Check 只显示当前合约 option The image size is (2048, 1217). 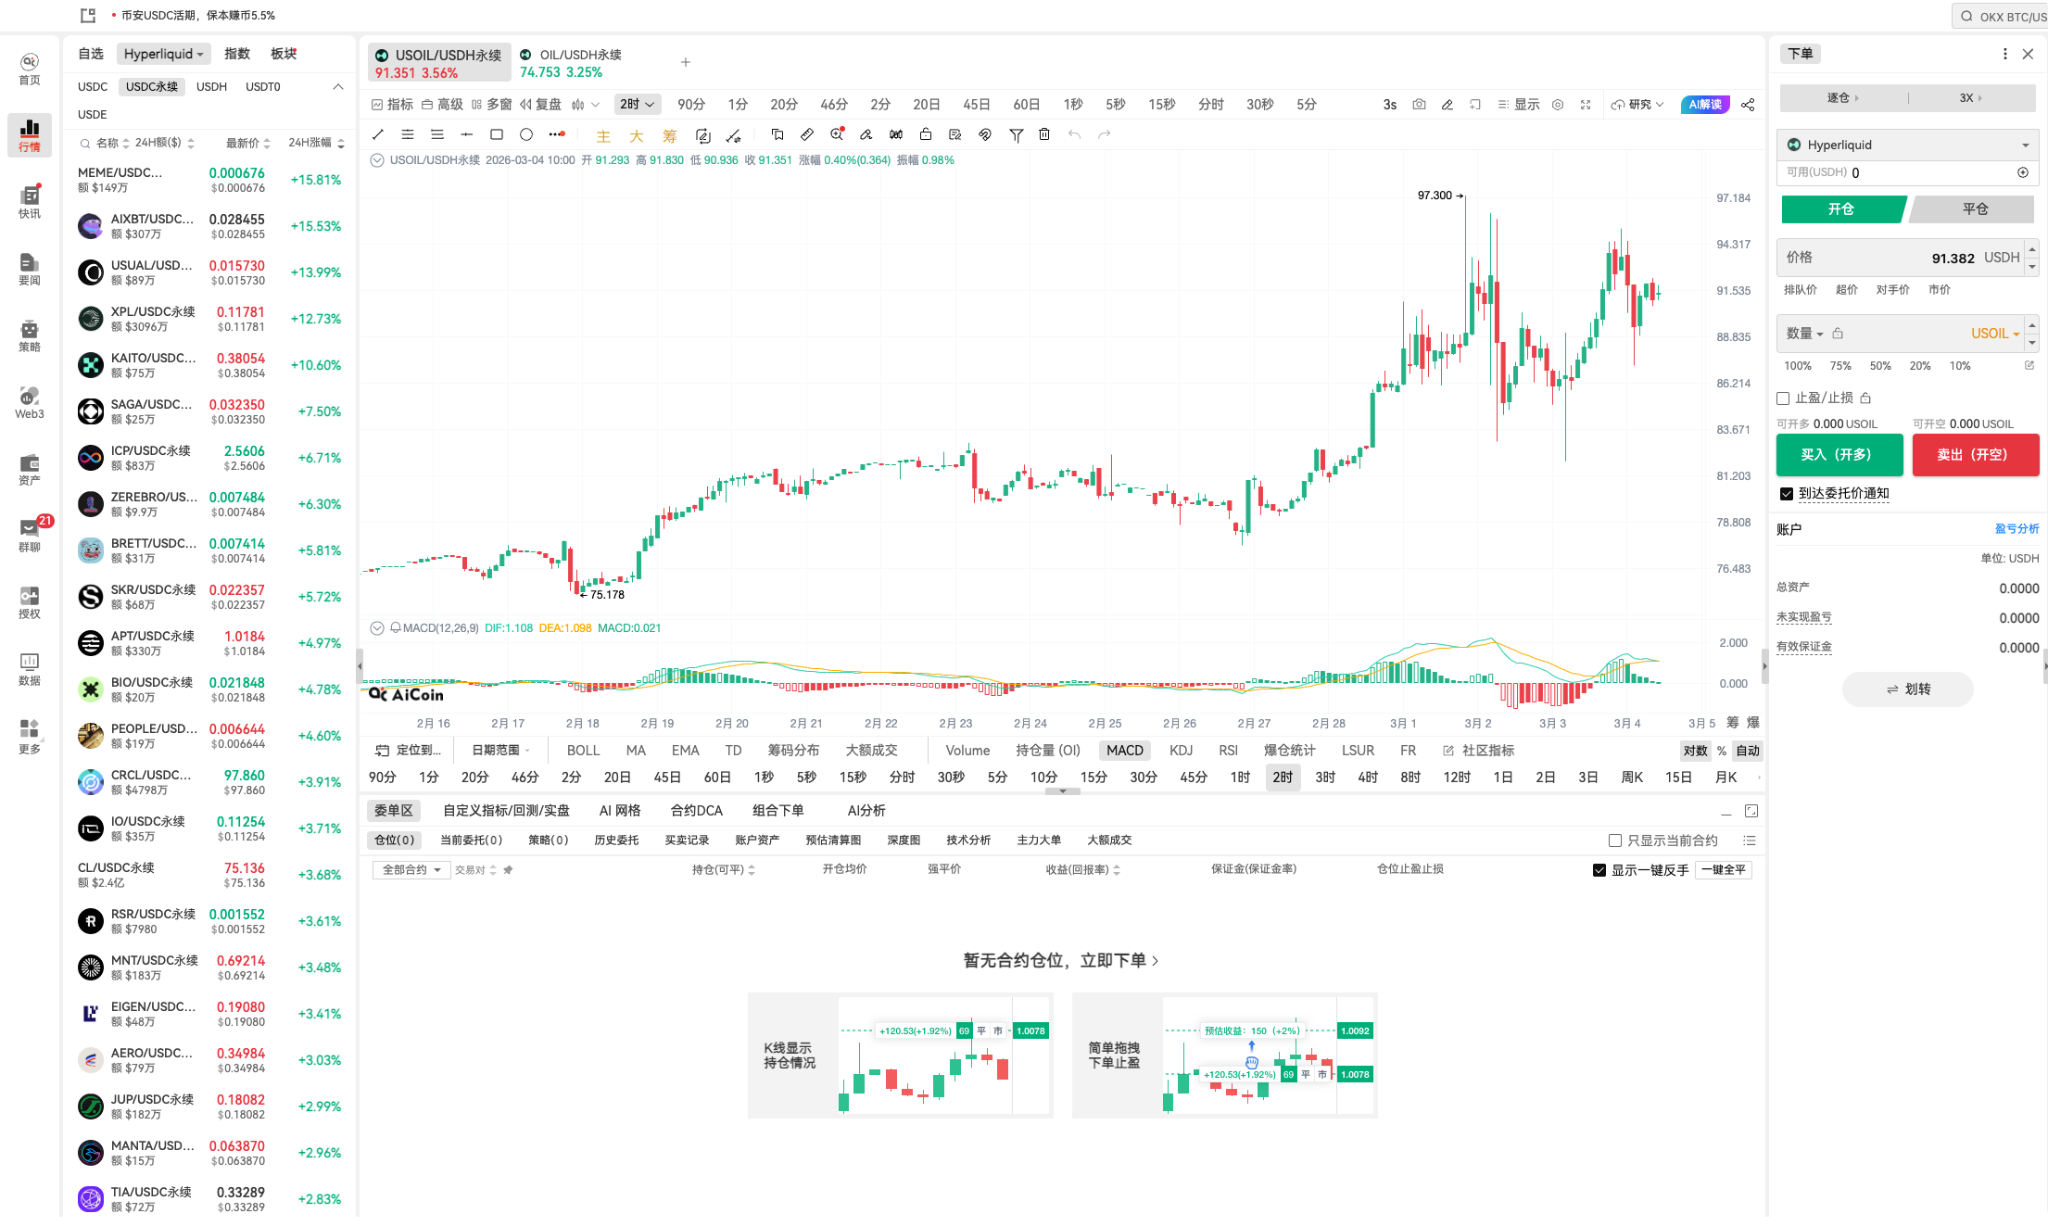1614,840
